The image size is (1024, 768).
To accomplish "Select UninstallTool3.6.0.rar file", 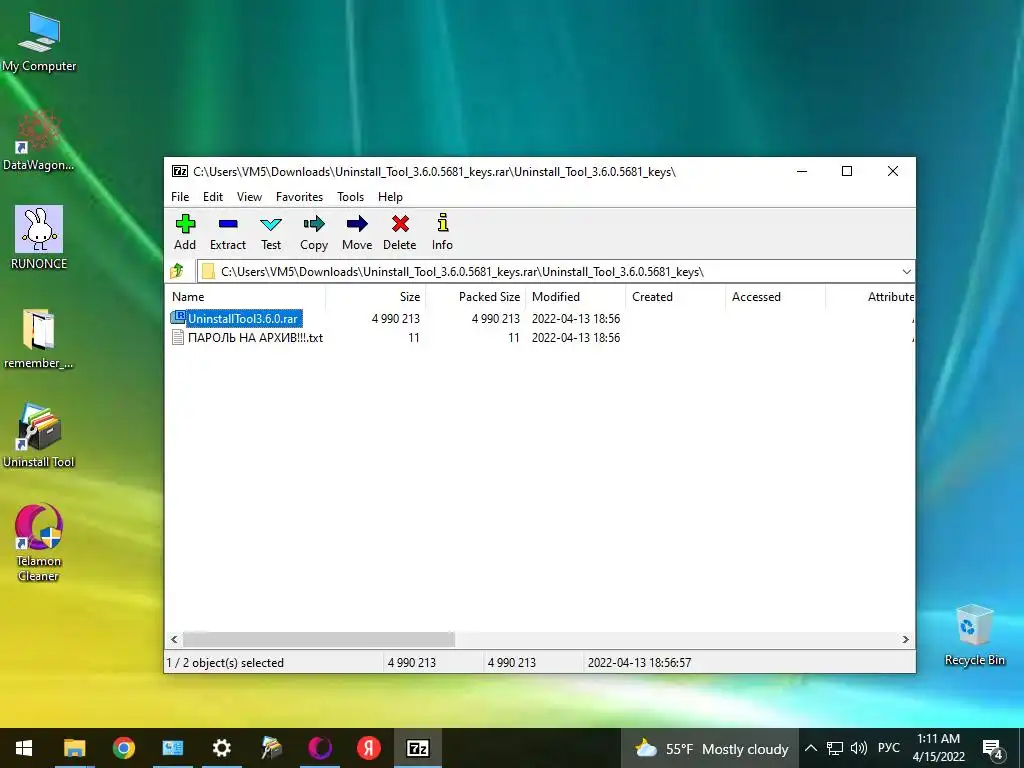I will coord(242,319).
